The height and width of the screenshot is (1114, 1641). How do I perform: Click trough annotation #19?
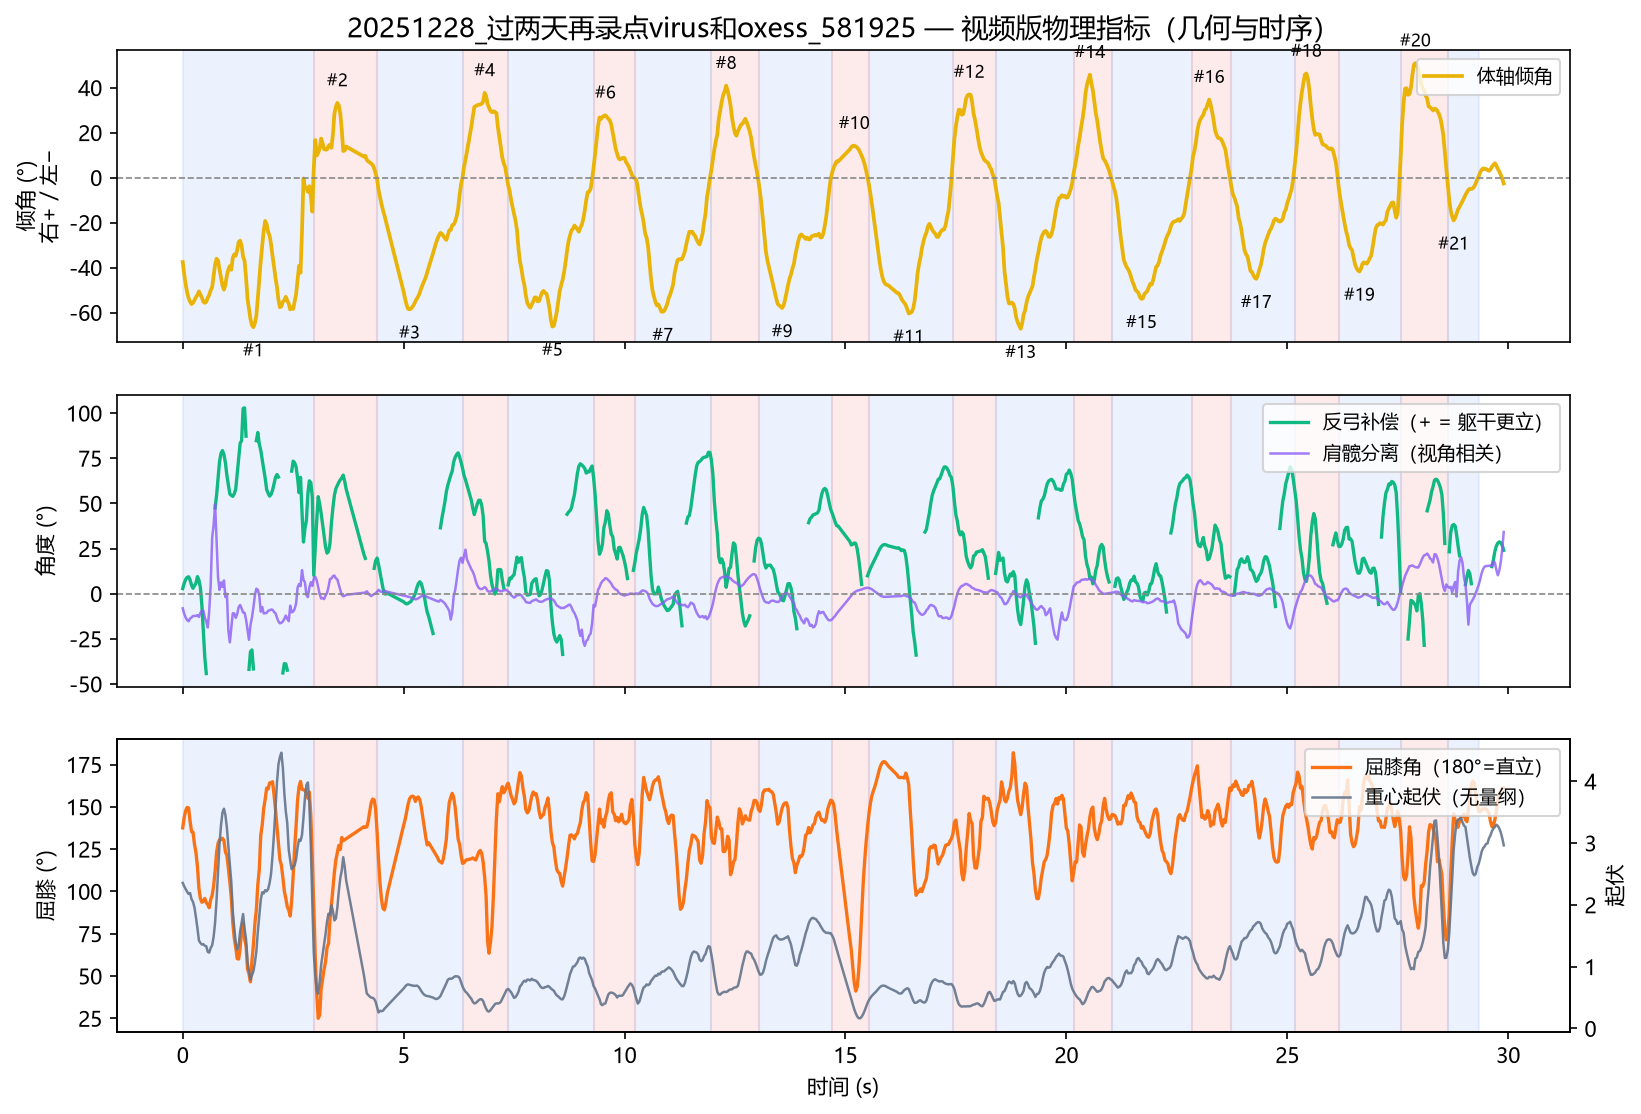tap(1359, 294)
